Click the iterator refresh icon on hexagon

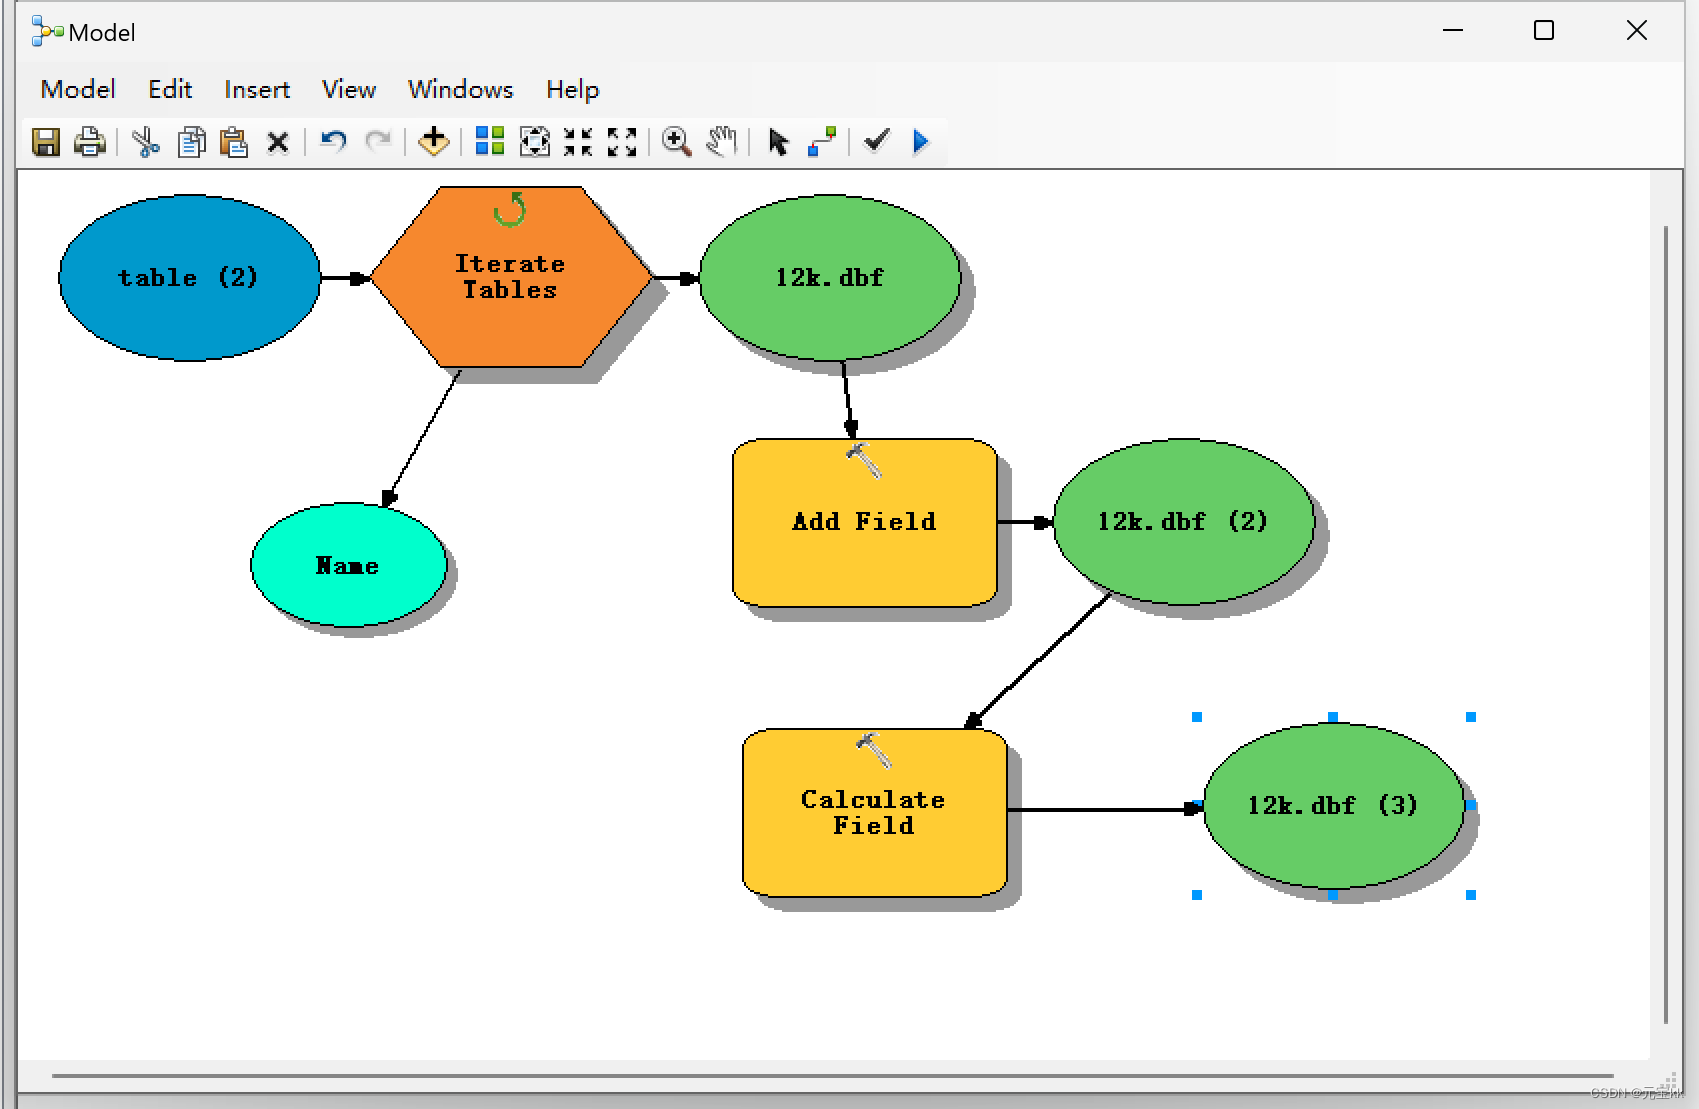click(x=510, y=209)
